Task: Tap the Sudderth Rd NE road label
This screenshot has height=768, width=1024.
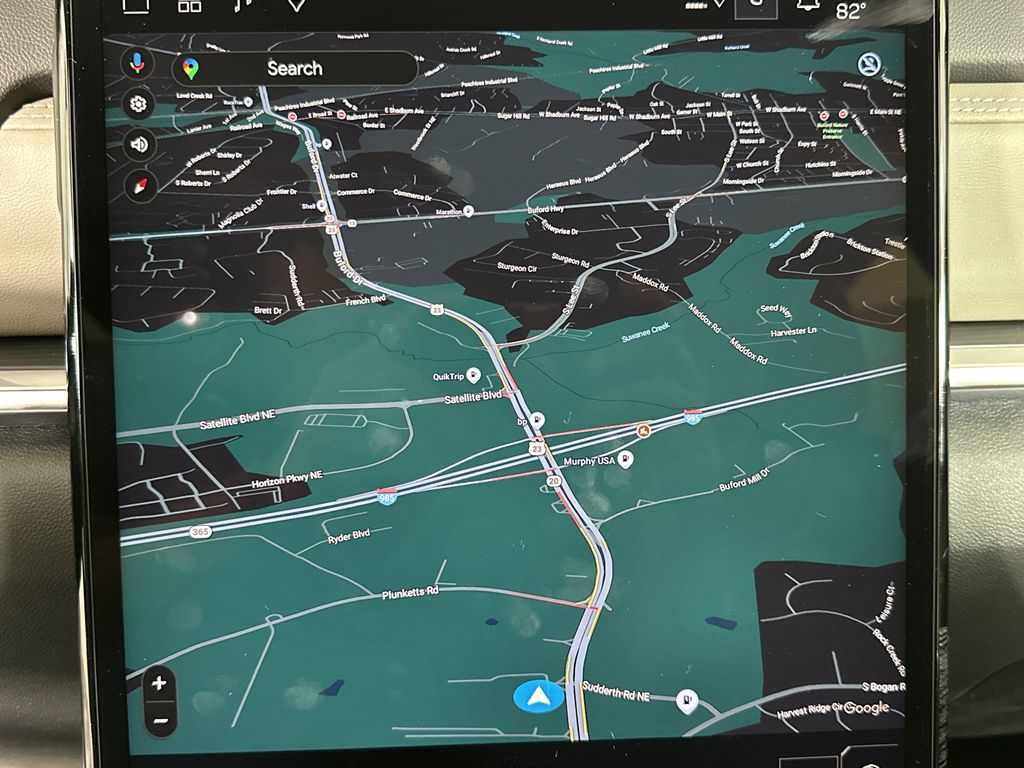Action: coord(615,691)
